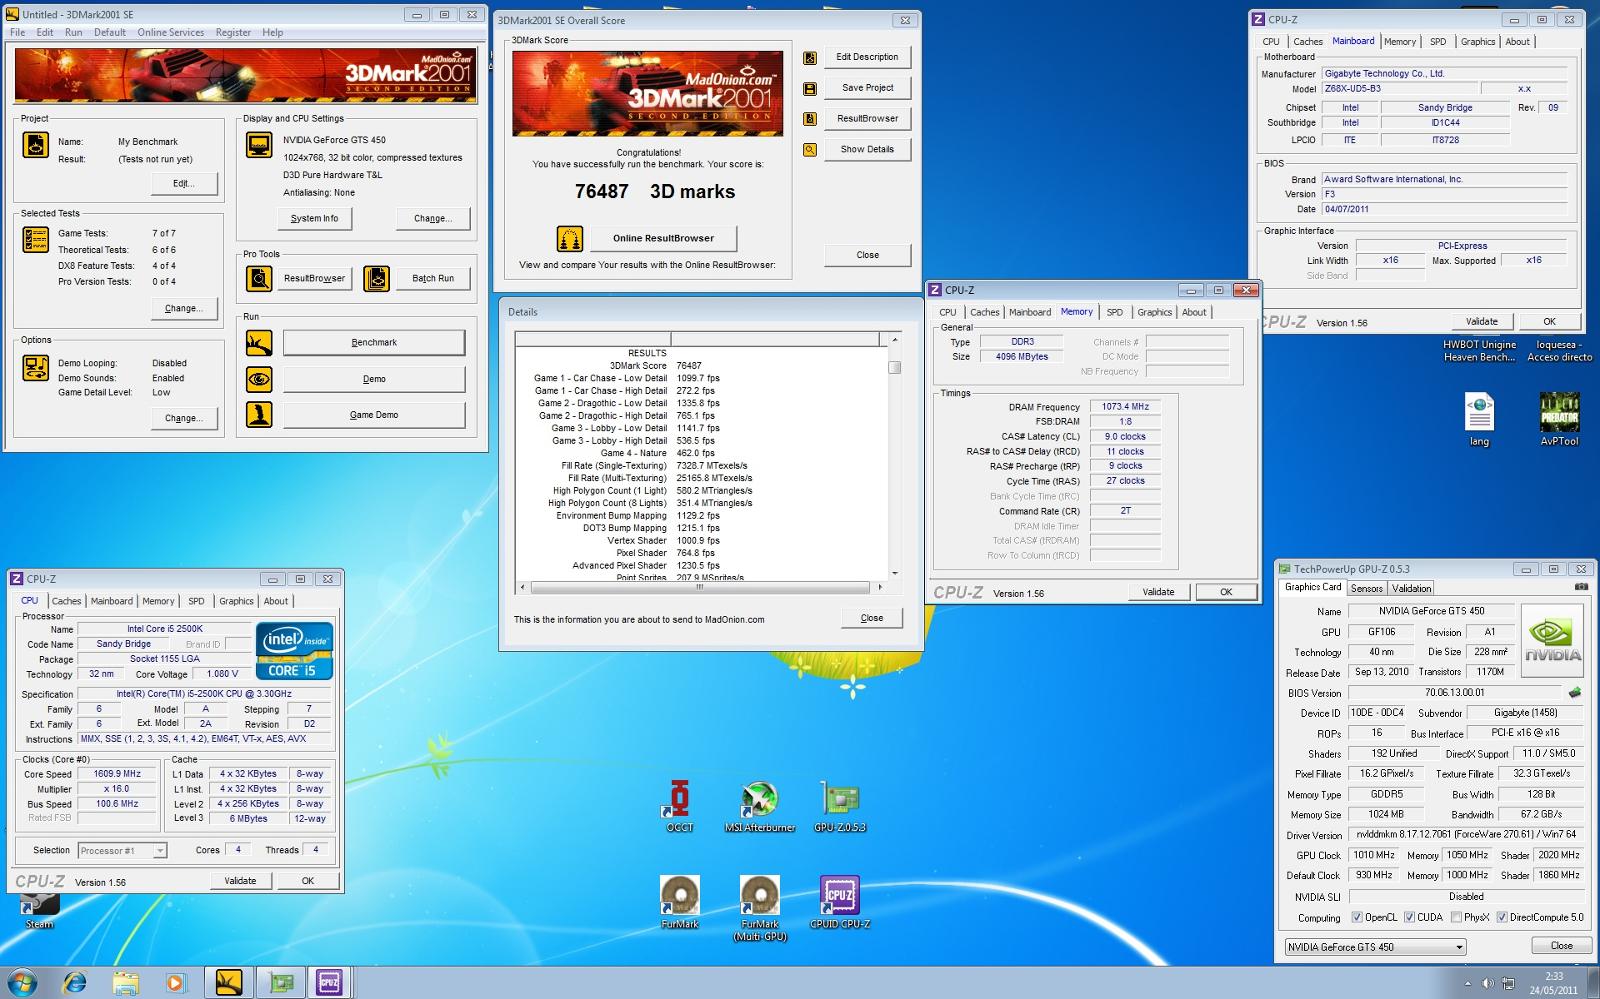
Task: Click Close in the Details window
Action: (872, 618)
